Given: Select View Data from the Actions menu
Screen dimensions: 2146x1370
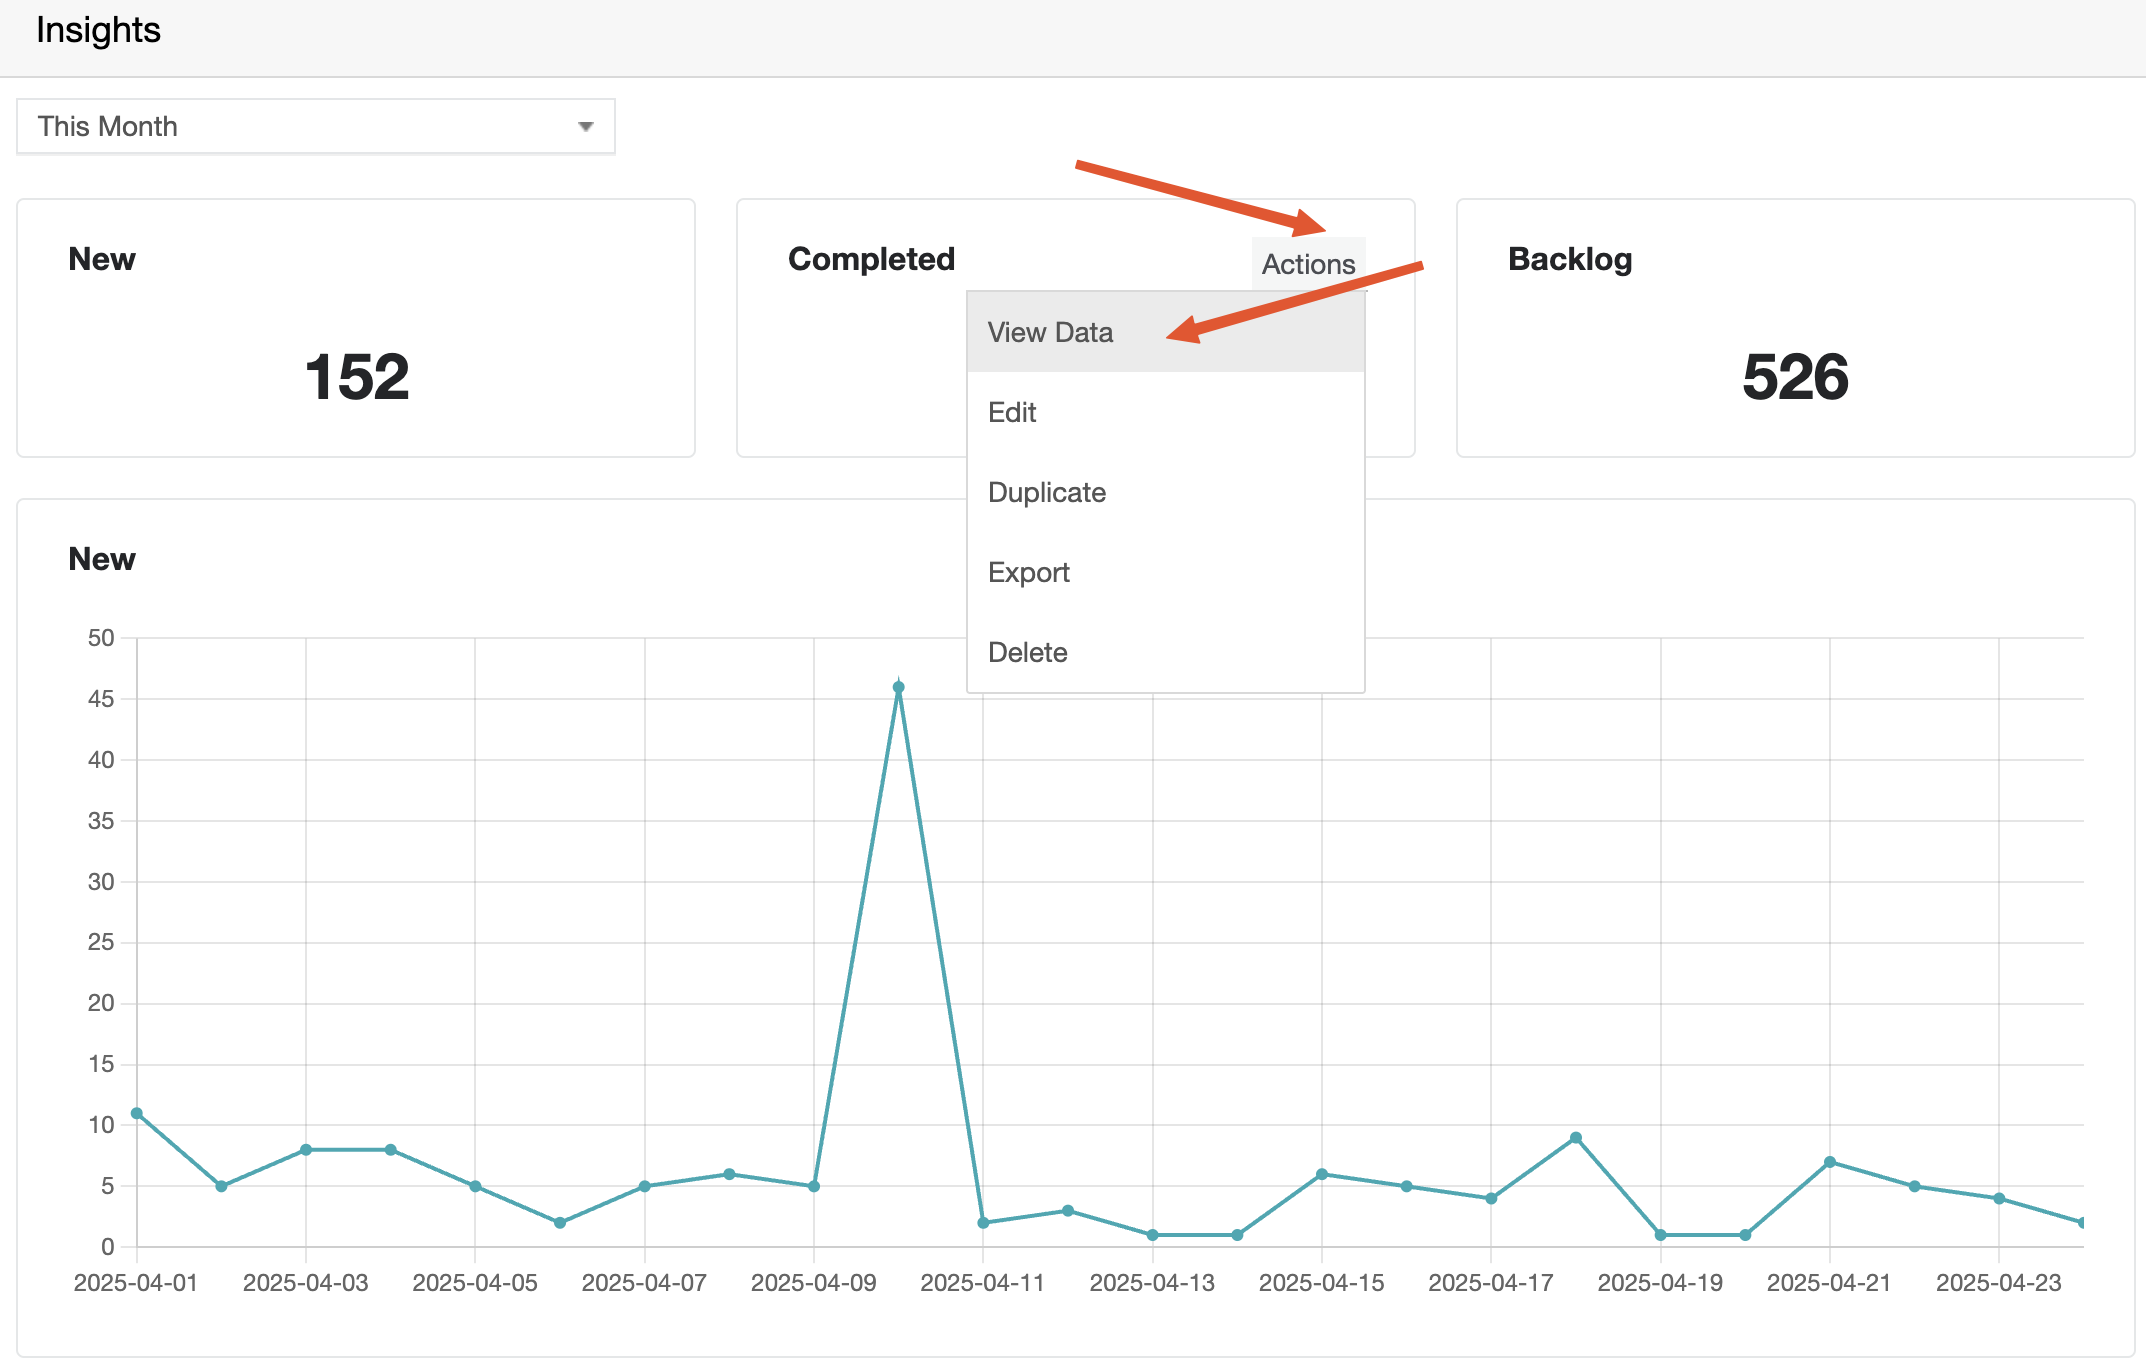Looking at the screenshot, I should tap(1050, 332).
